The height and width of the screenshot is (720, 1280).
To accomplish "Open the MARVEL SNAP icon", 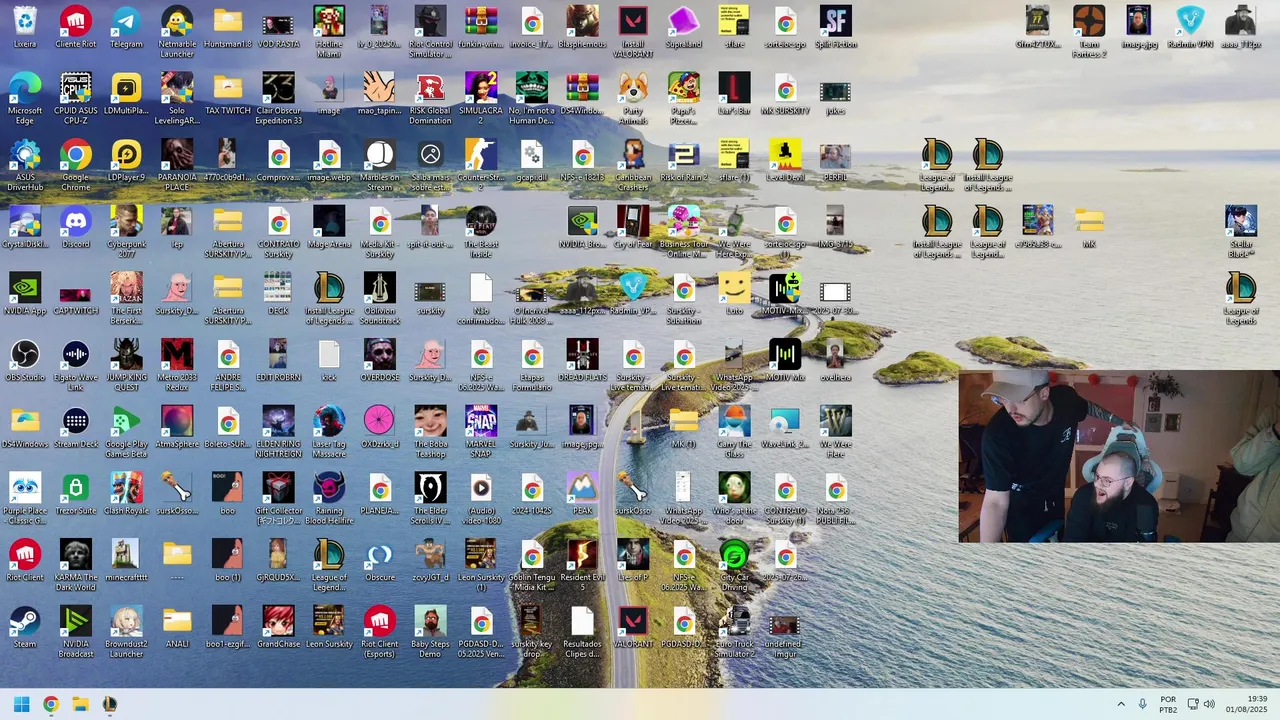I will 481,432.
